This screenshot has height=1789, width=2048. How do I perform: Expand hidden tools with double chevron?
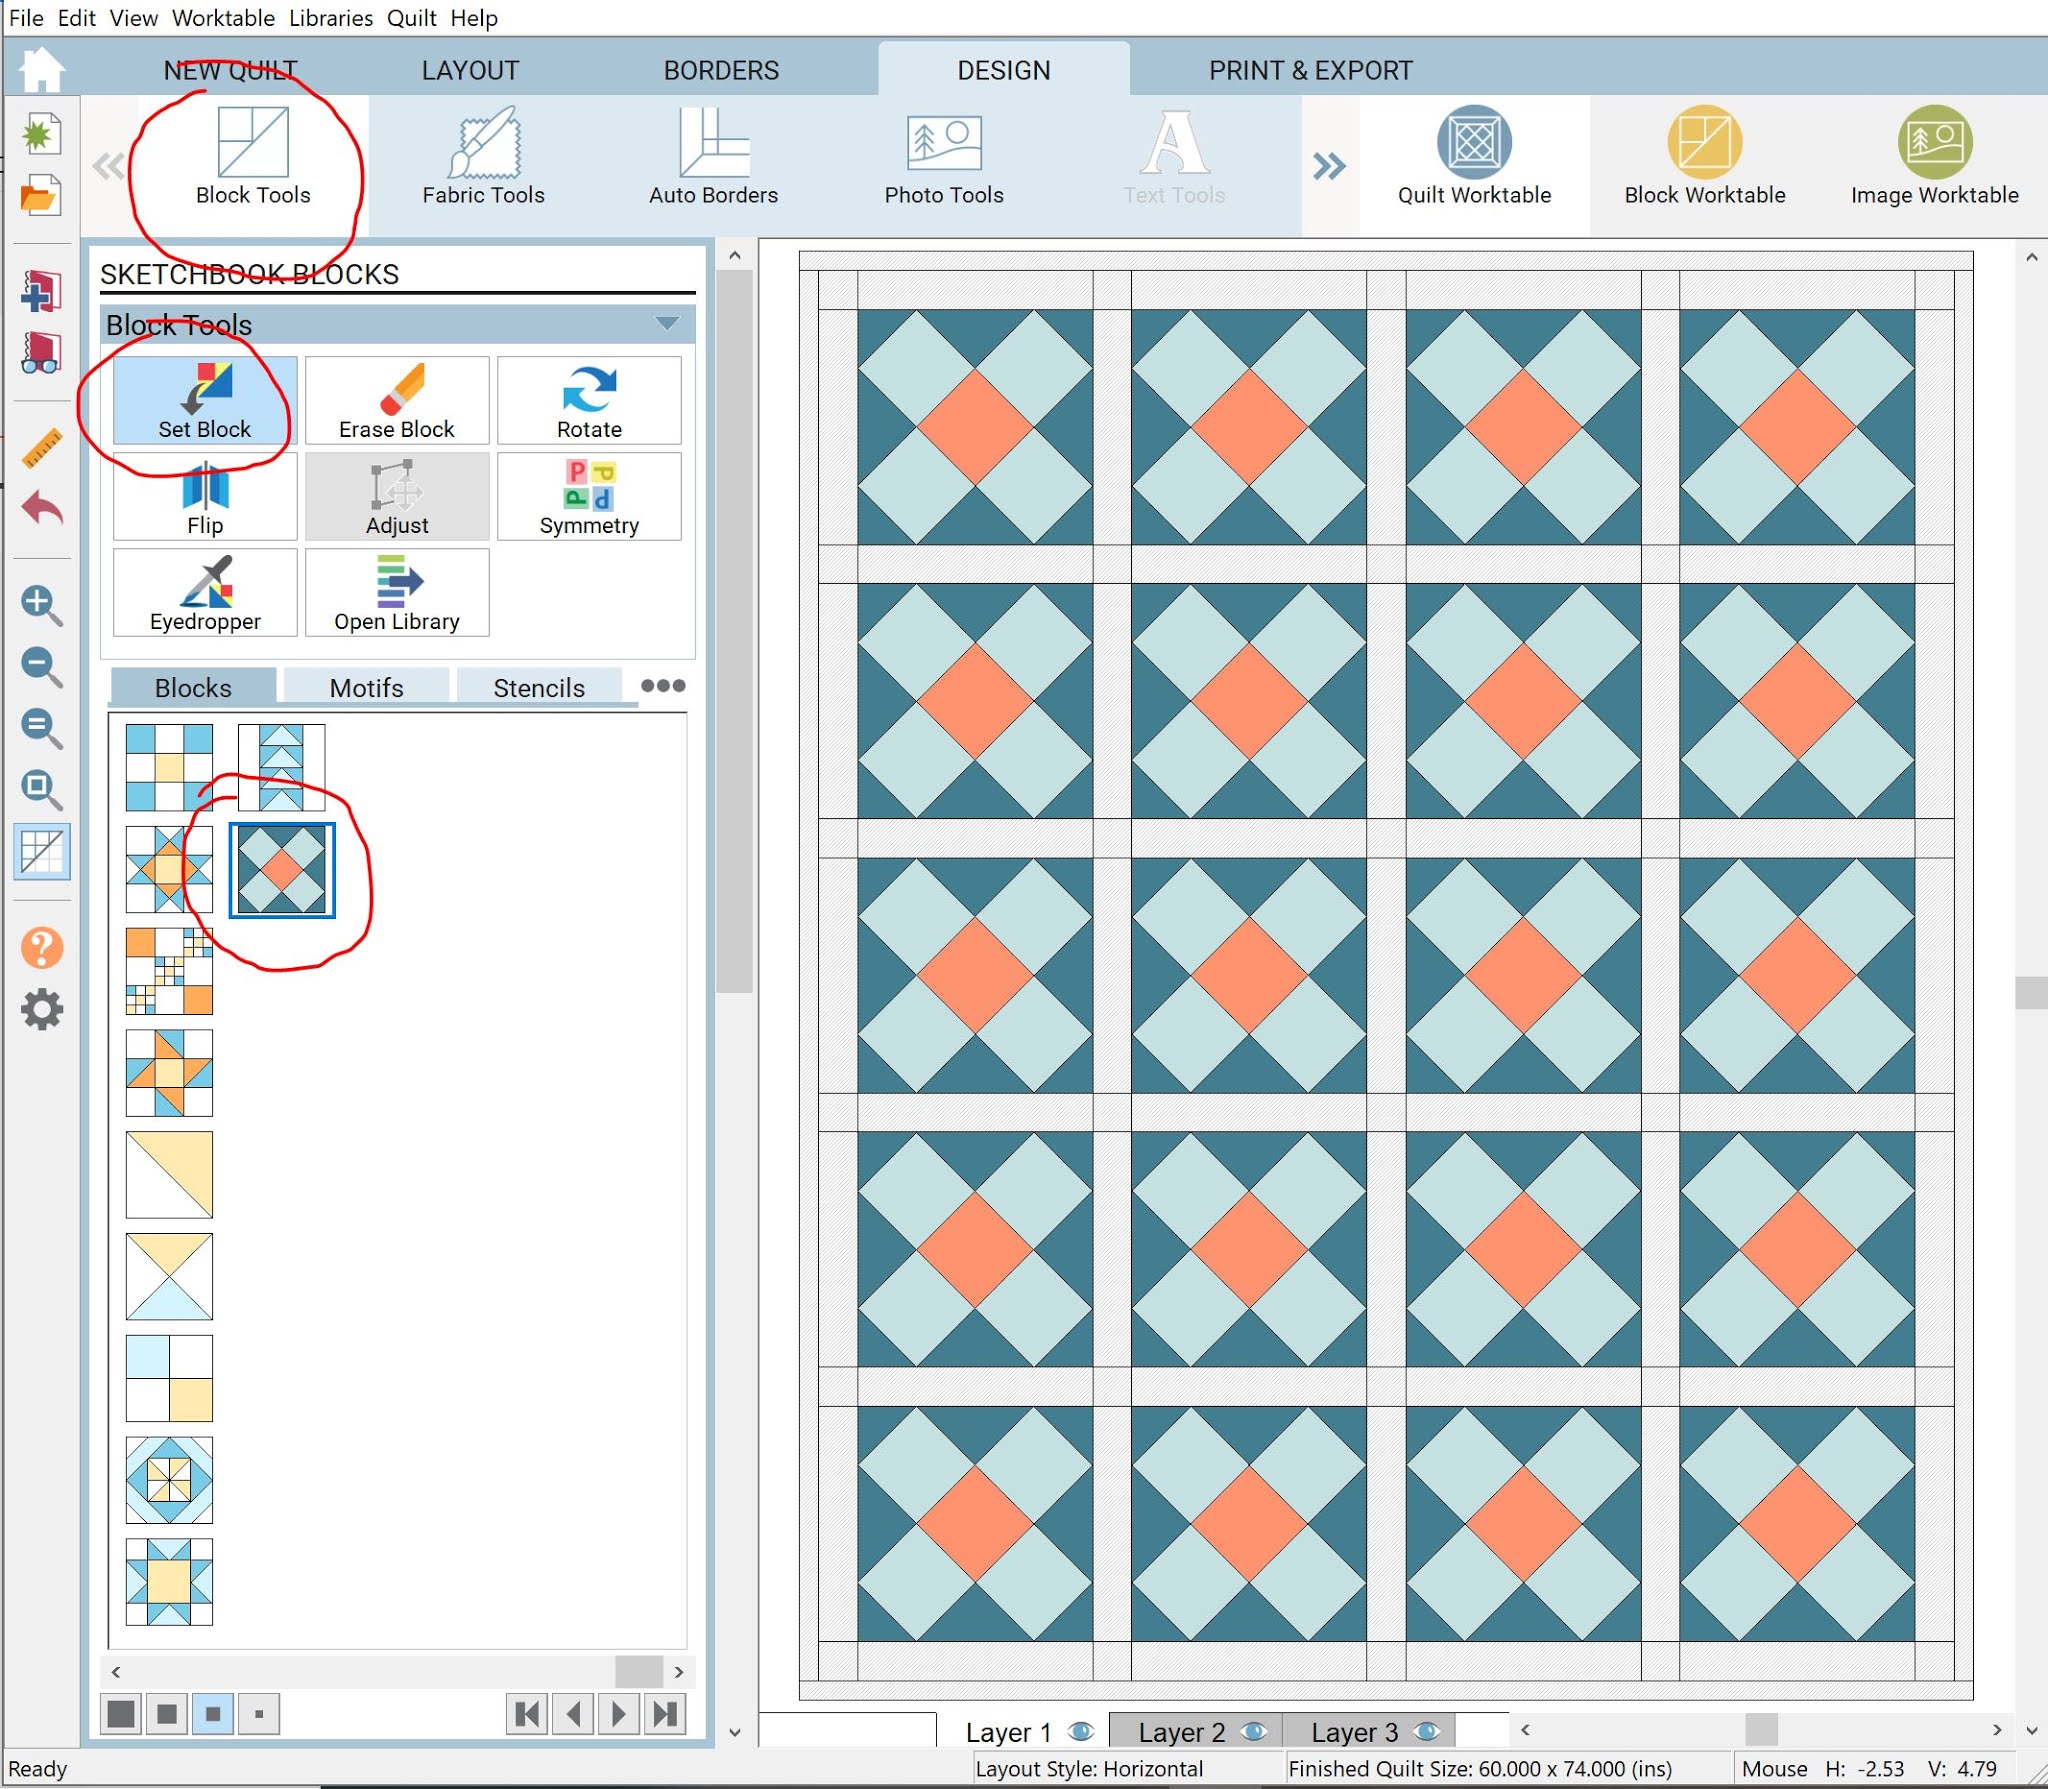point(1330,168)
